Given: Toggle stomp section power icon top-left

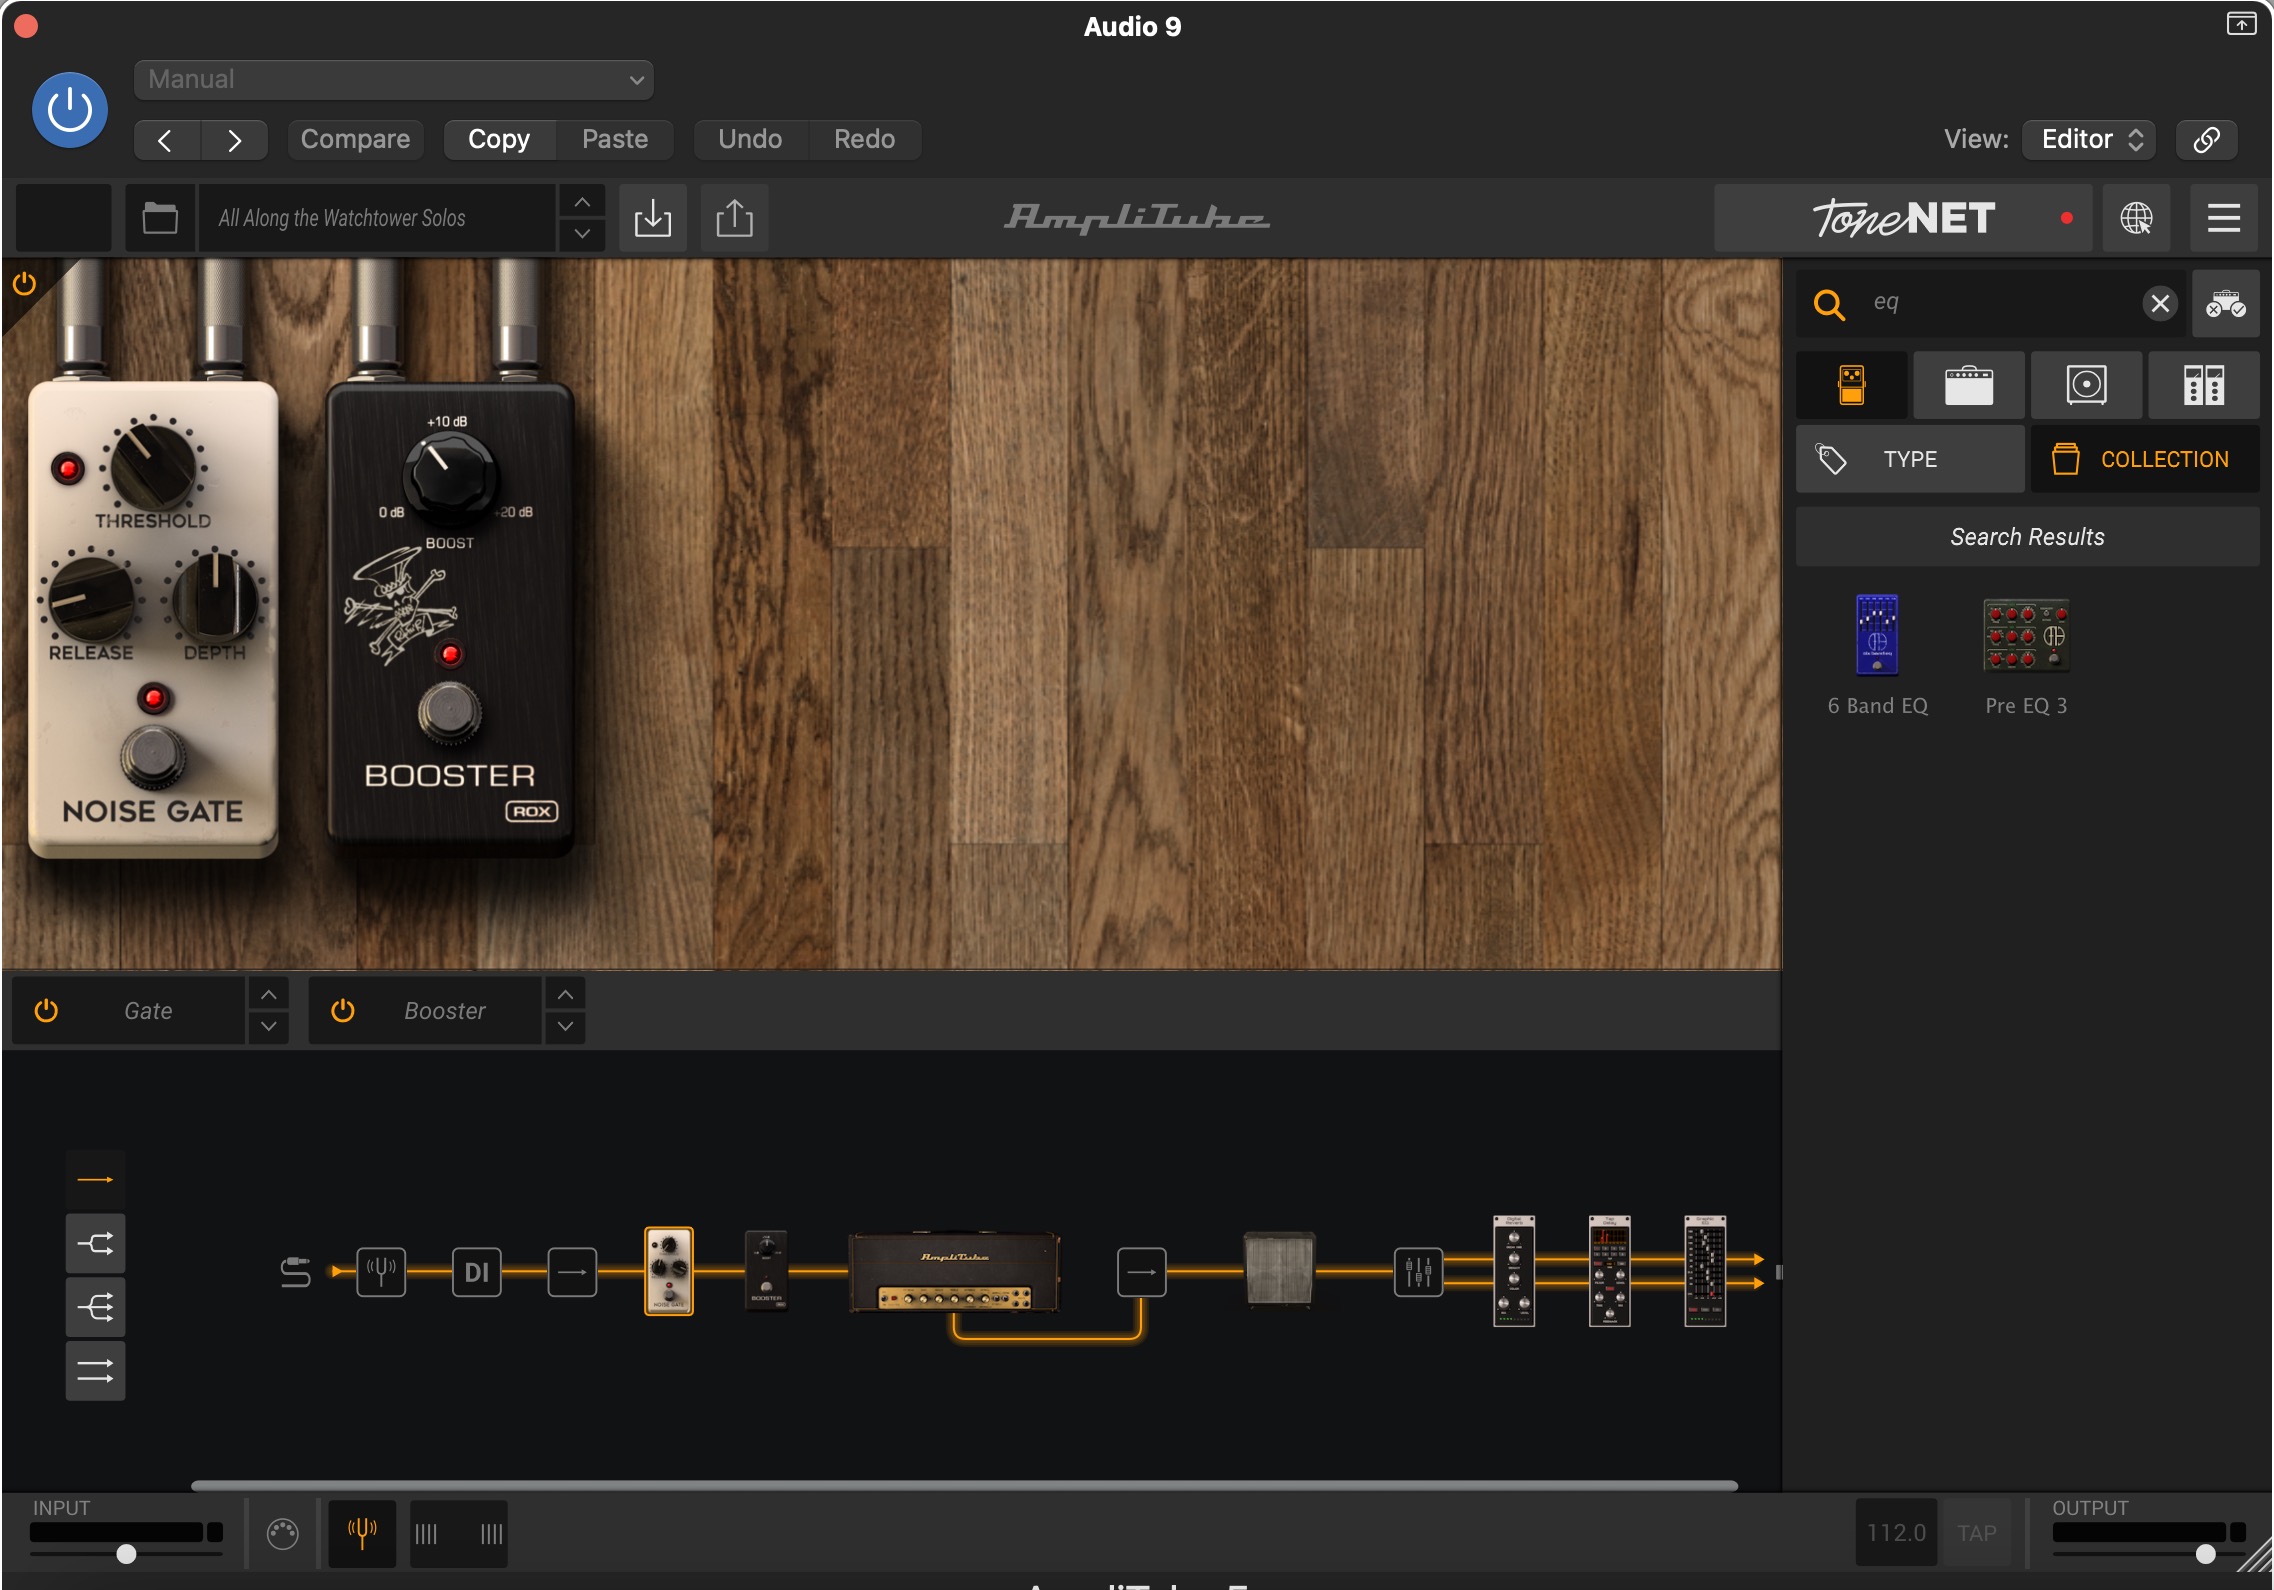Looking at the screenshot, I should [24, 284].
